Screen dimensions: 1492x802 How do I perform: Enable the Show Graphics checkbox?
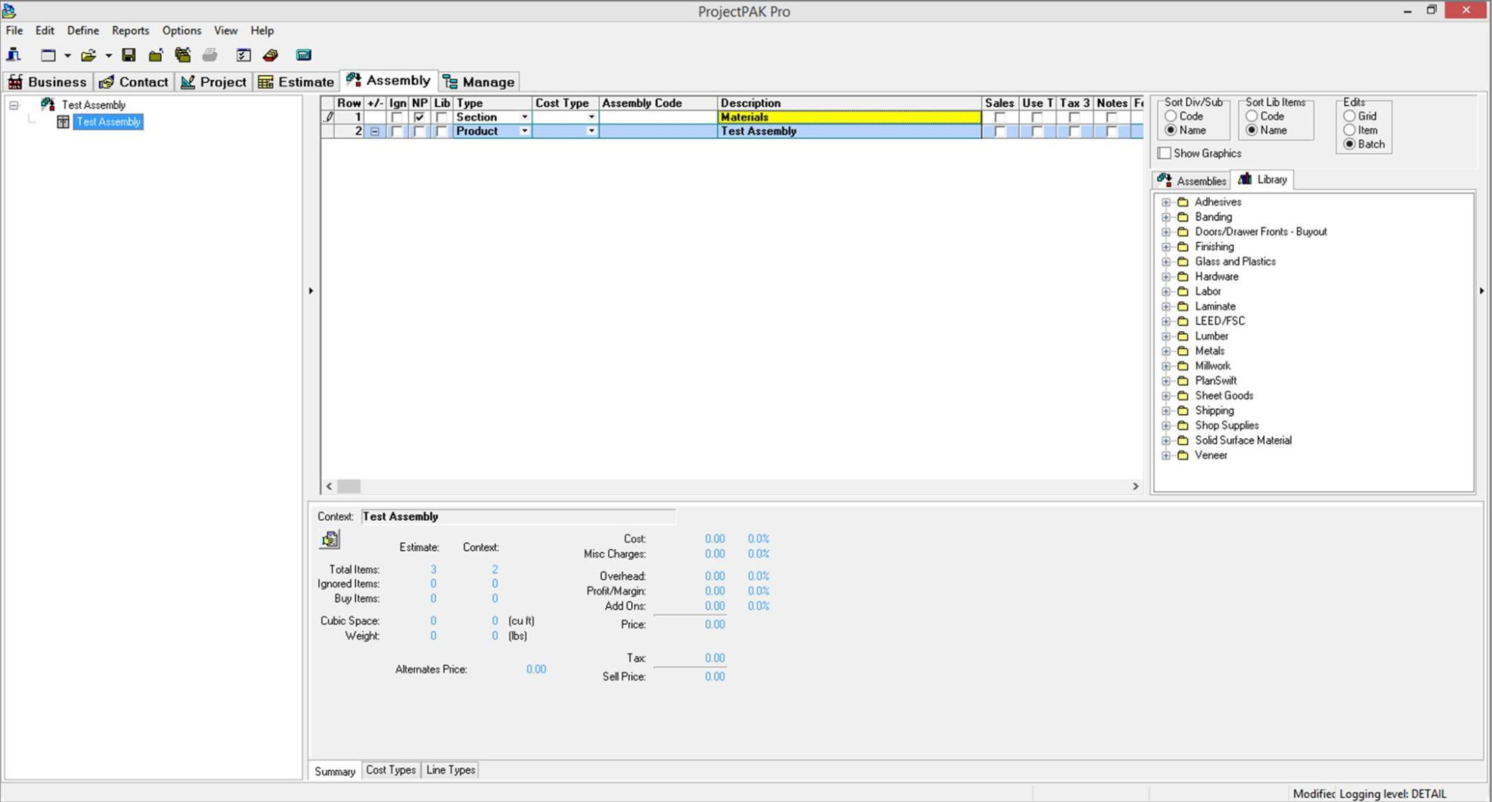coord(1166,153)
